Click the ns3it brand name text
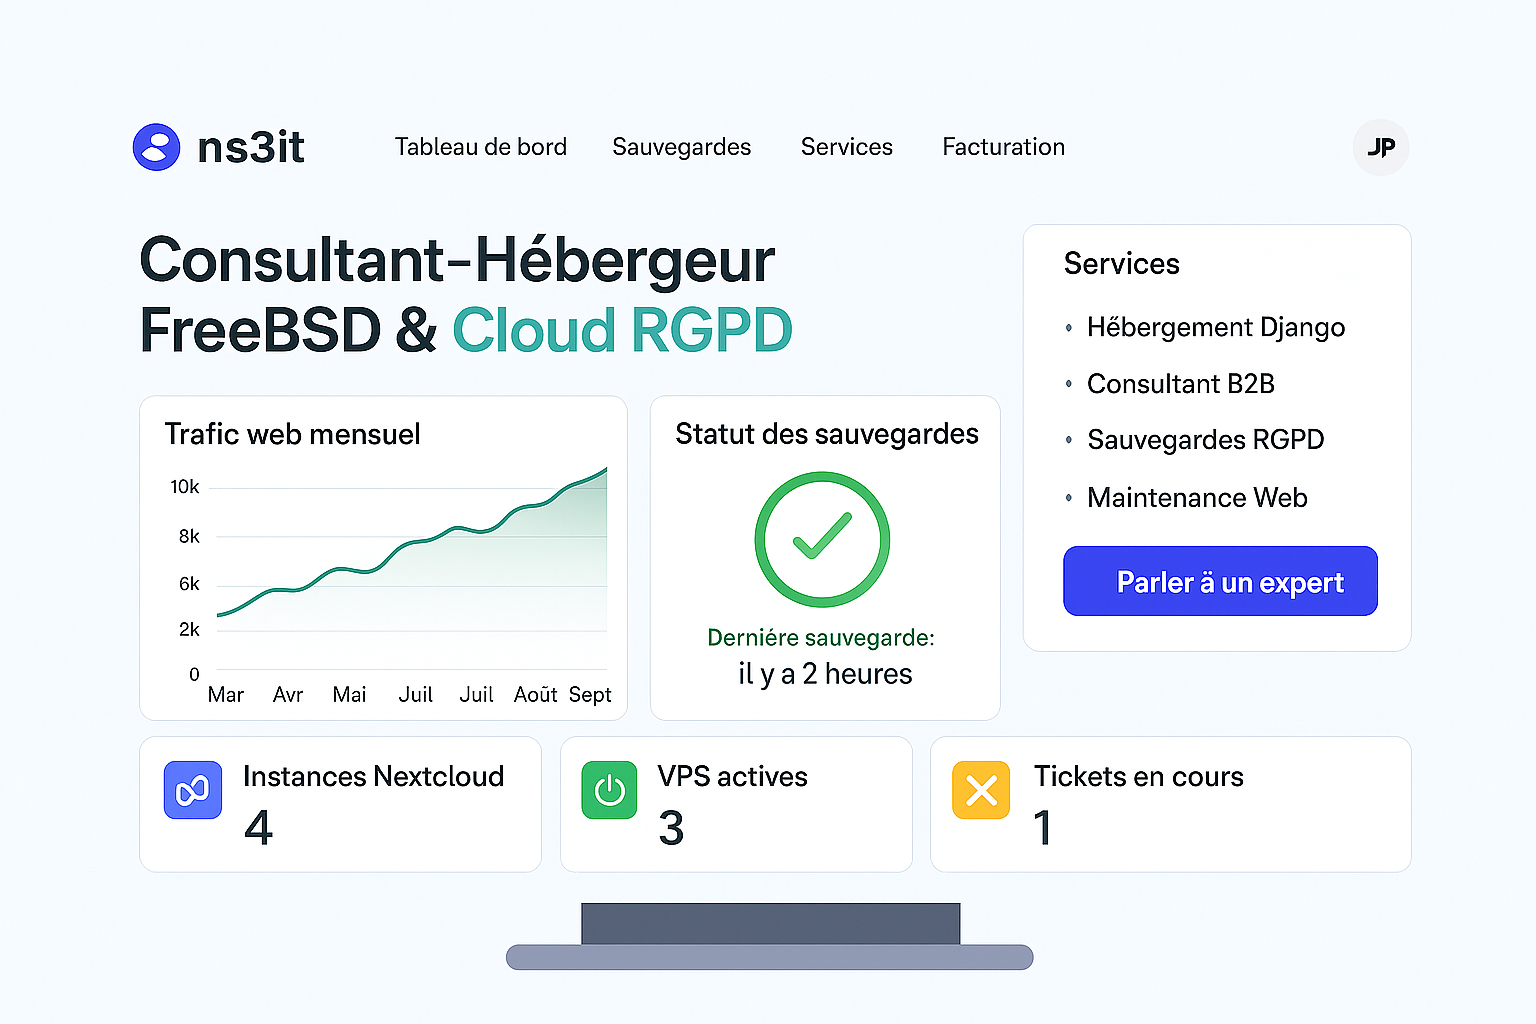The height and width of the screenshot is (1024, 1536). coord(251,147)
